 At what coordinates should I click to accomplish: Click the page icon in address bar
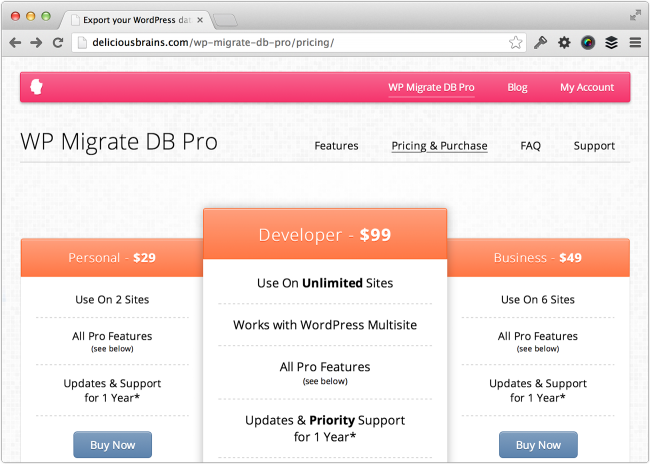tap(82, 42)
